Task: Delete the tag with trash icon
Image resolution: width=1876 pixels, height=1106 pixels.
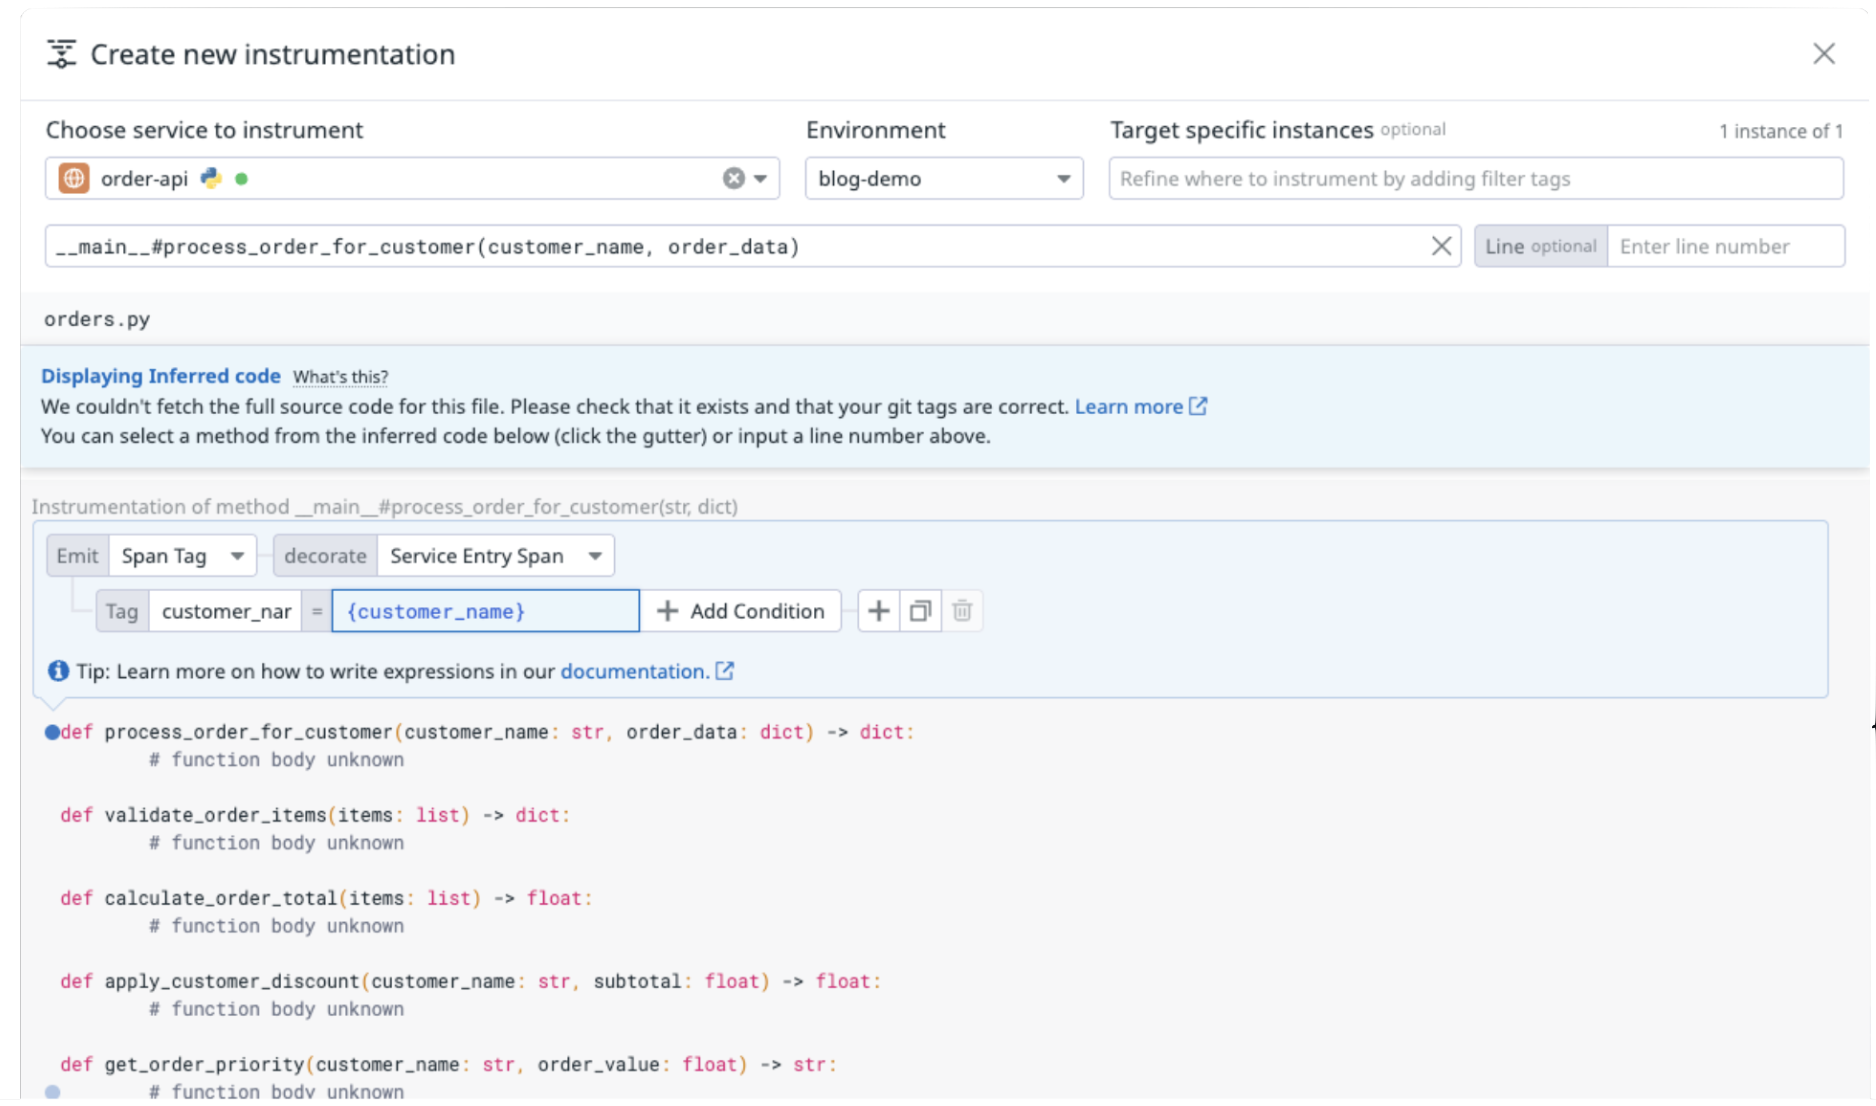Action: pos(962,611)
